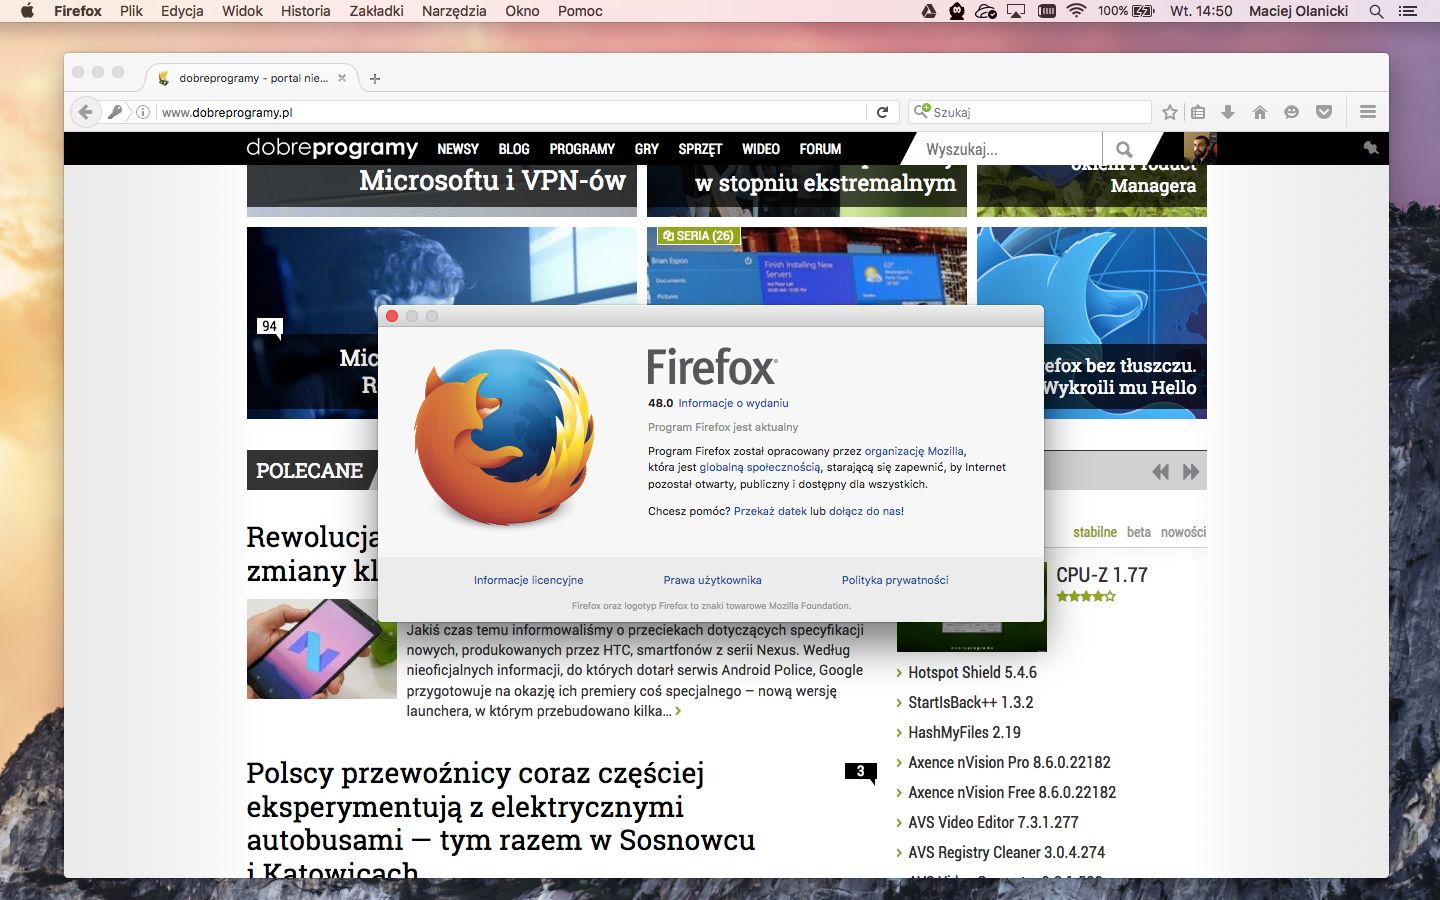The height and width of the screenshot is (900, 1440).
Task: Open the Apple menu
Action: coord(27,11)
